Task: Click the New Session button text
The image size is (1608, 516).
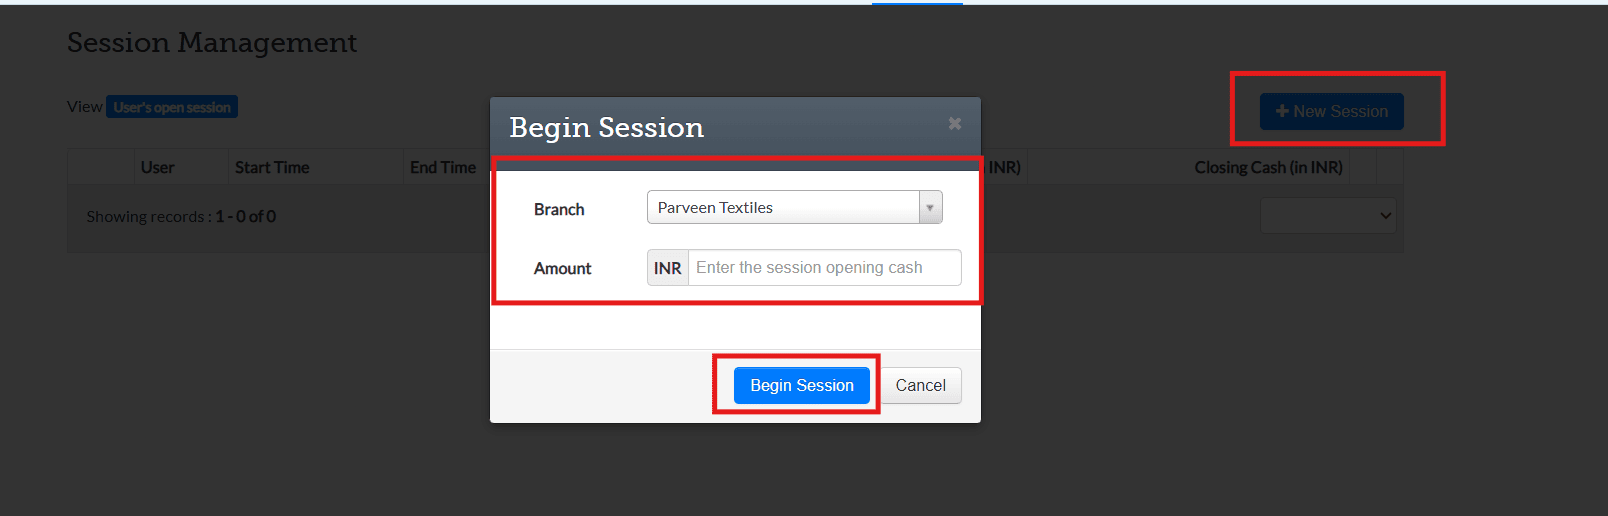Action: [1340, 112]
